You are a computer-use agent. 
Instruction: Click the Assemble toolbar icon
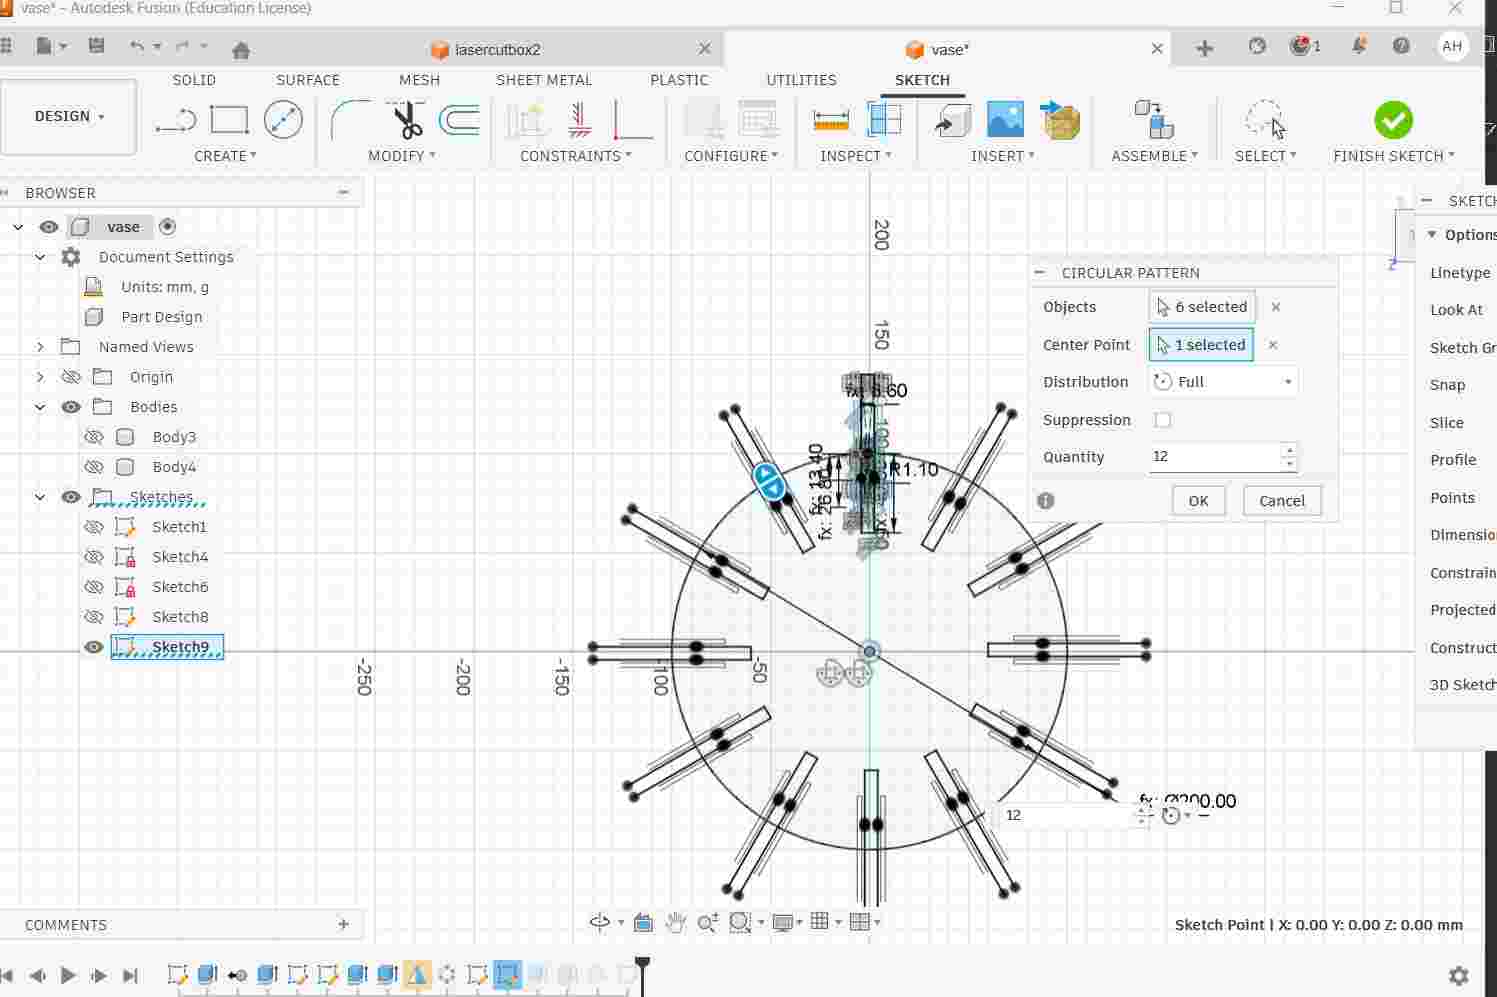[1154, 120]
